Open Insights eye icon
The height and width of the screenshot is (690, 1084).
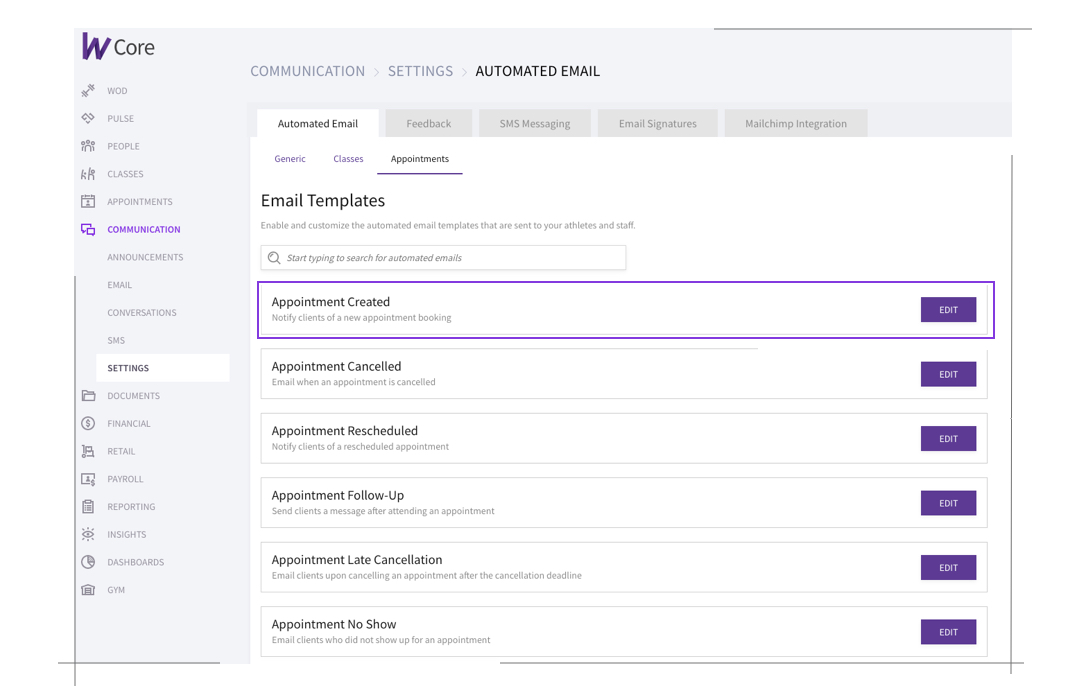click(x=88, y=534)
